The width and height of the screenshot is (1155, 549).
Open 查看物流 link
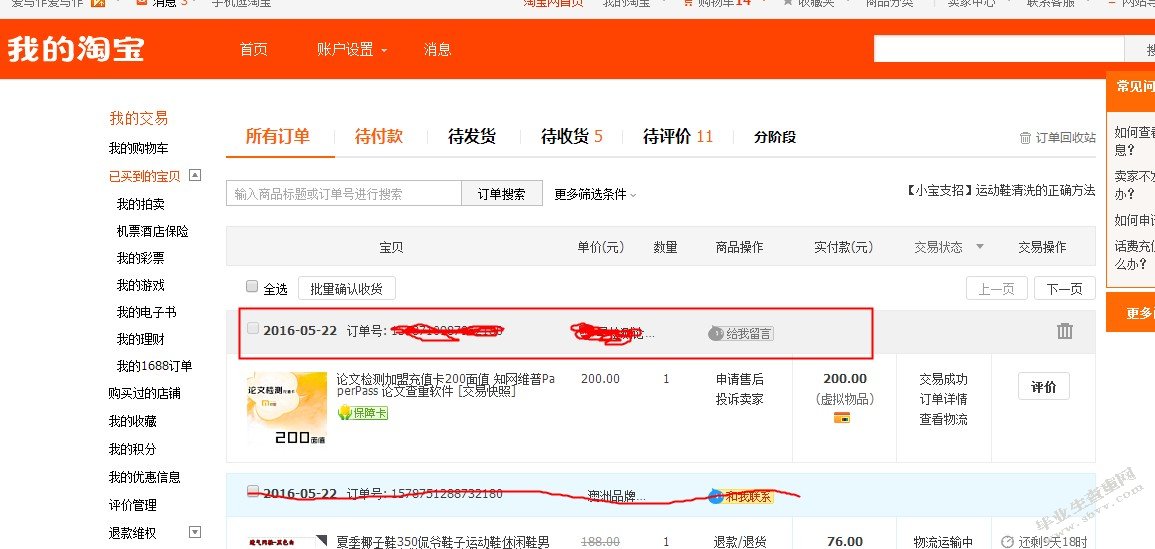pyautogui.click(x=944, y=420)
